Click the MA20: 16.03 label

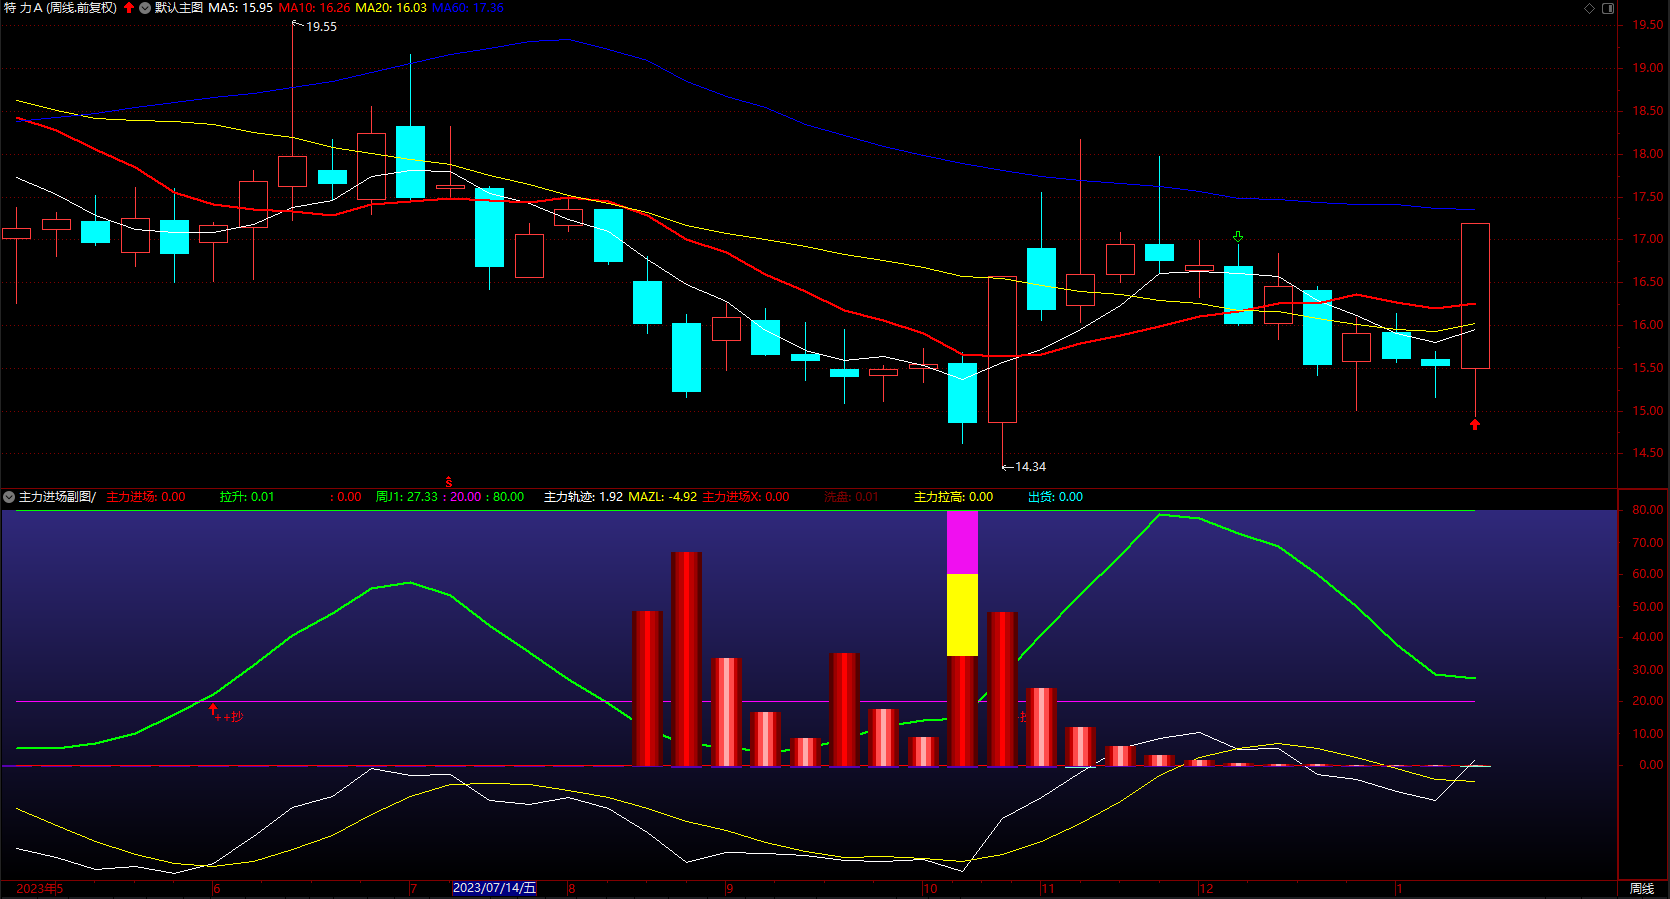pos(391,8)
